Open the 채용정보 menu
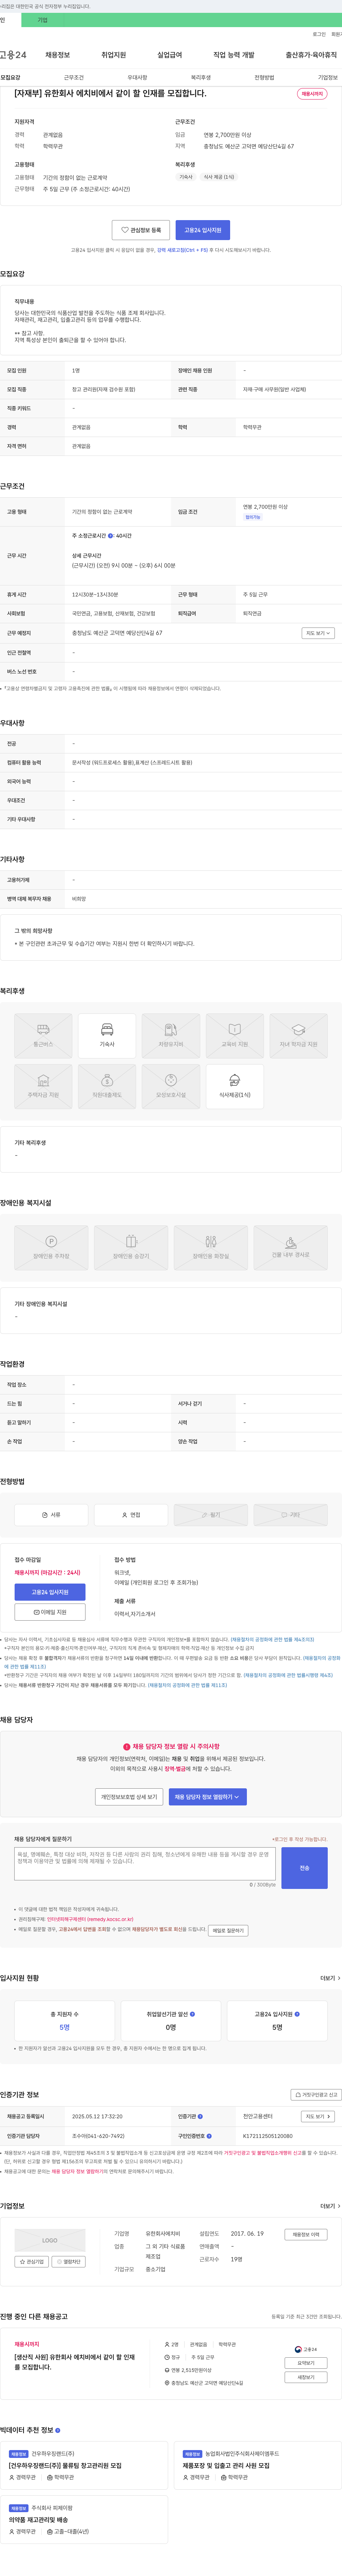Image resolution: width=342 pixels, height=2576 pixels. tap(58, 55)
